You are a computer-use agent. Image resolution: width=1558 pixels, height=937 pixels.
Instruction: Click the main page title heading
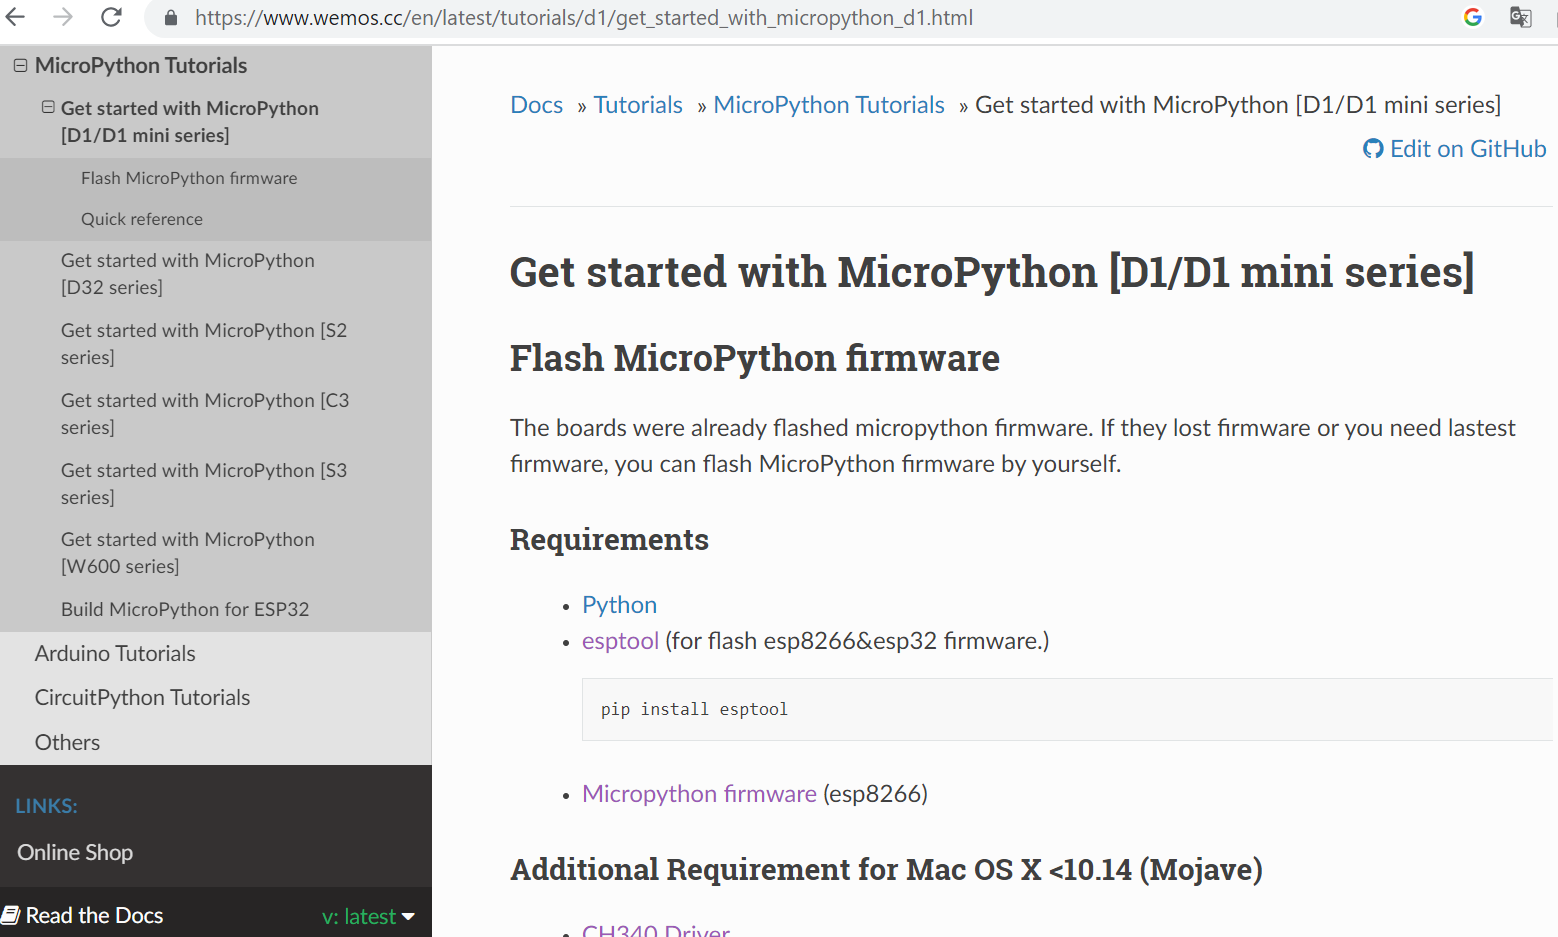tap(992, 272)
